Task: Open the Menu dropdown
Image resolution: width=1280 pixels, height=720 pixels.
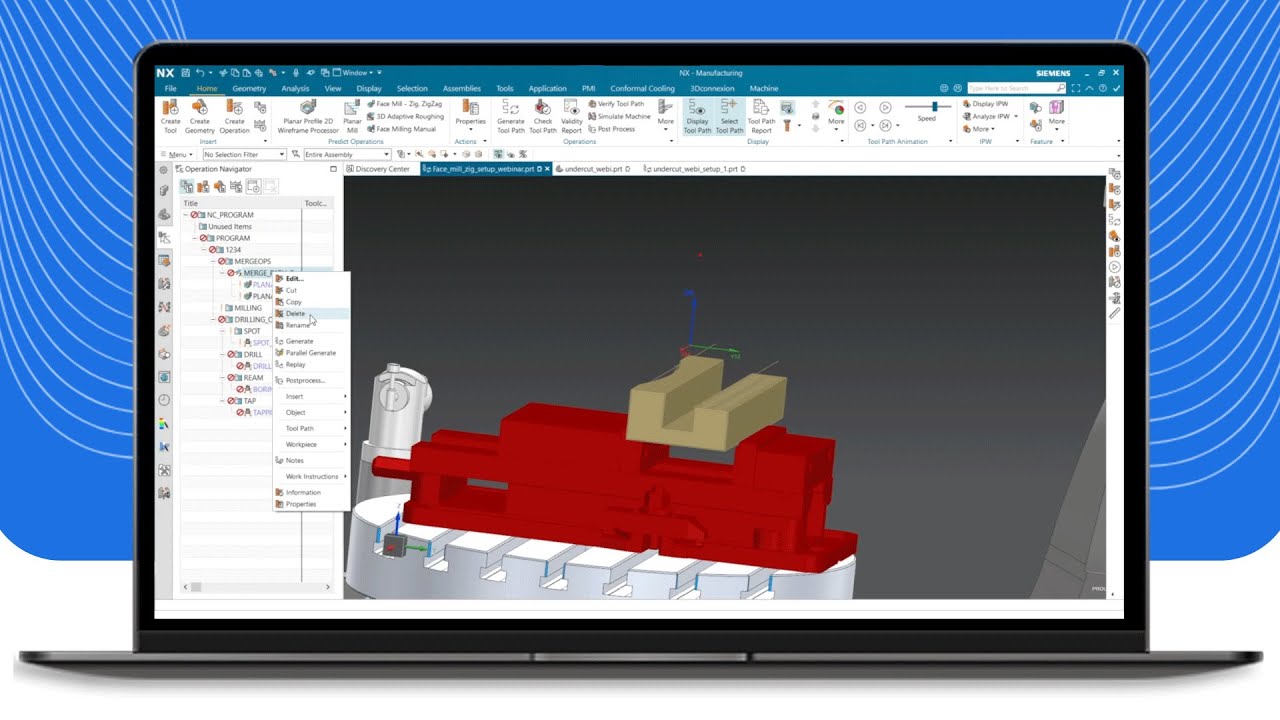Action: [x=177, y=155]
